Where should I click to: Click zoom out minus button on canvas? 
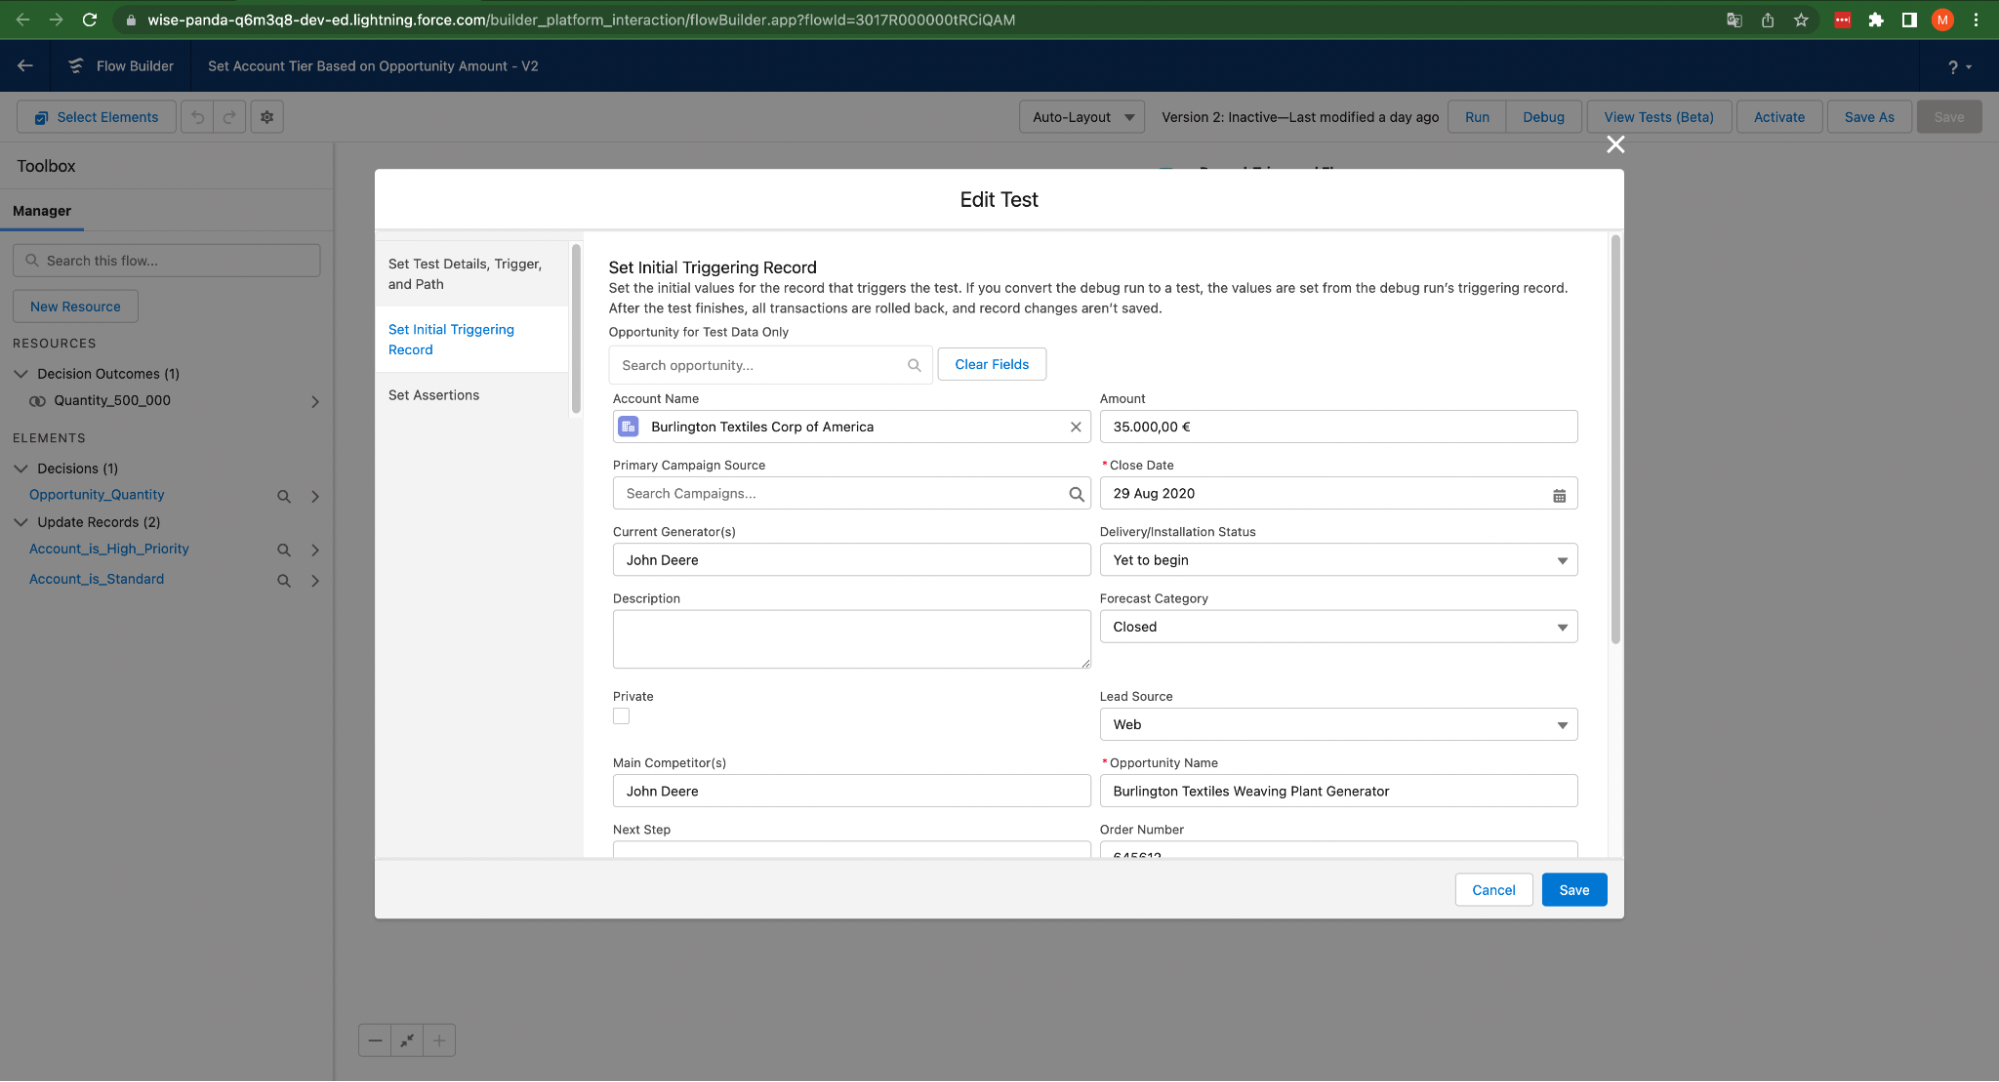click(x=375, y=1040)
